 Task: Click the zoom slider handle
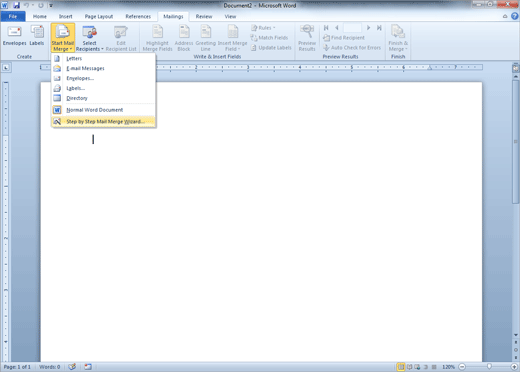tap(489, 367)
